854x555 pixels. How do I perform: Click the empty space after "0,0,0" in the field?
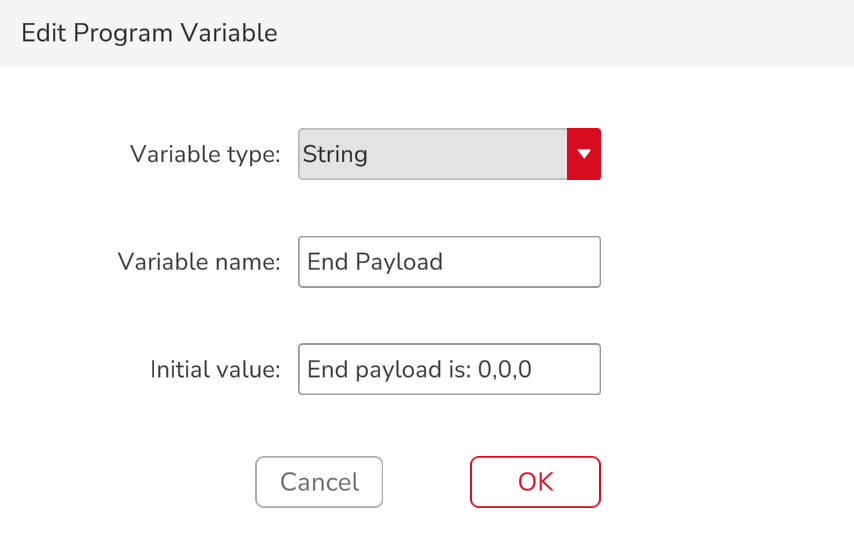[x=565, y=369]
